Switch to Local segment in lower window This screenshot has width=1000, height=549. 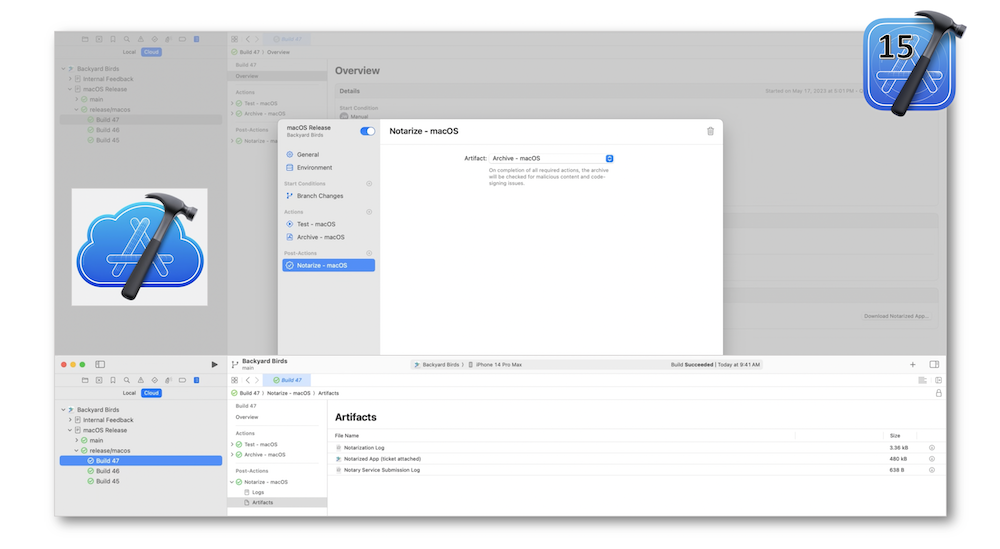(x=129, y=393)
